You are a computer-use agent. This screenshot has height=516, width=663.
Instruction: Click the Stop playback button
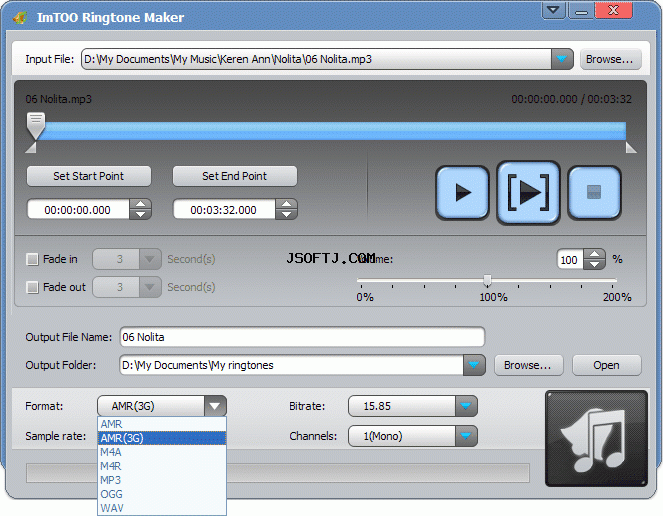594,193
